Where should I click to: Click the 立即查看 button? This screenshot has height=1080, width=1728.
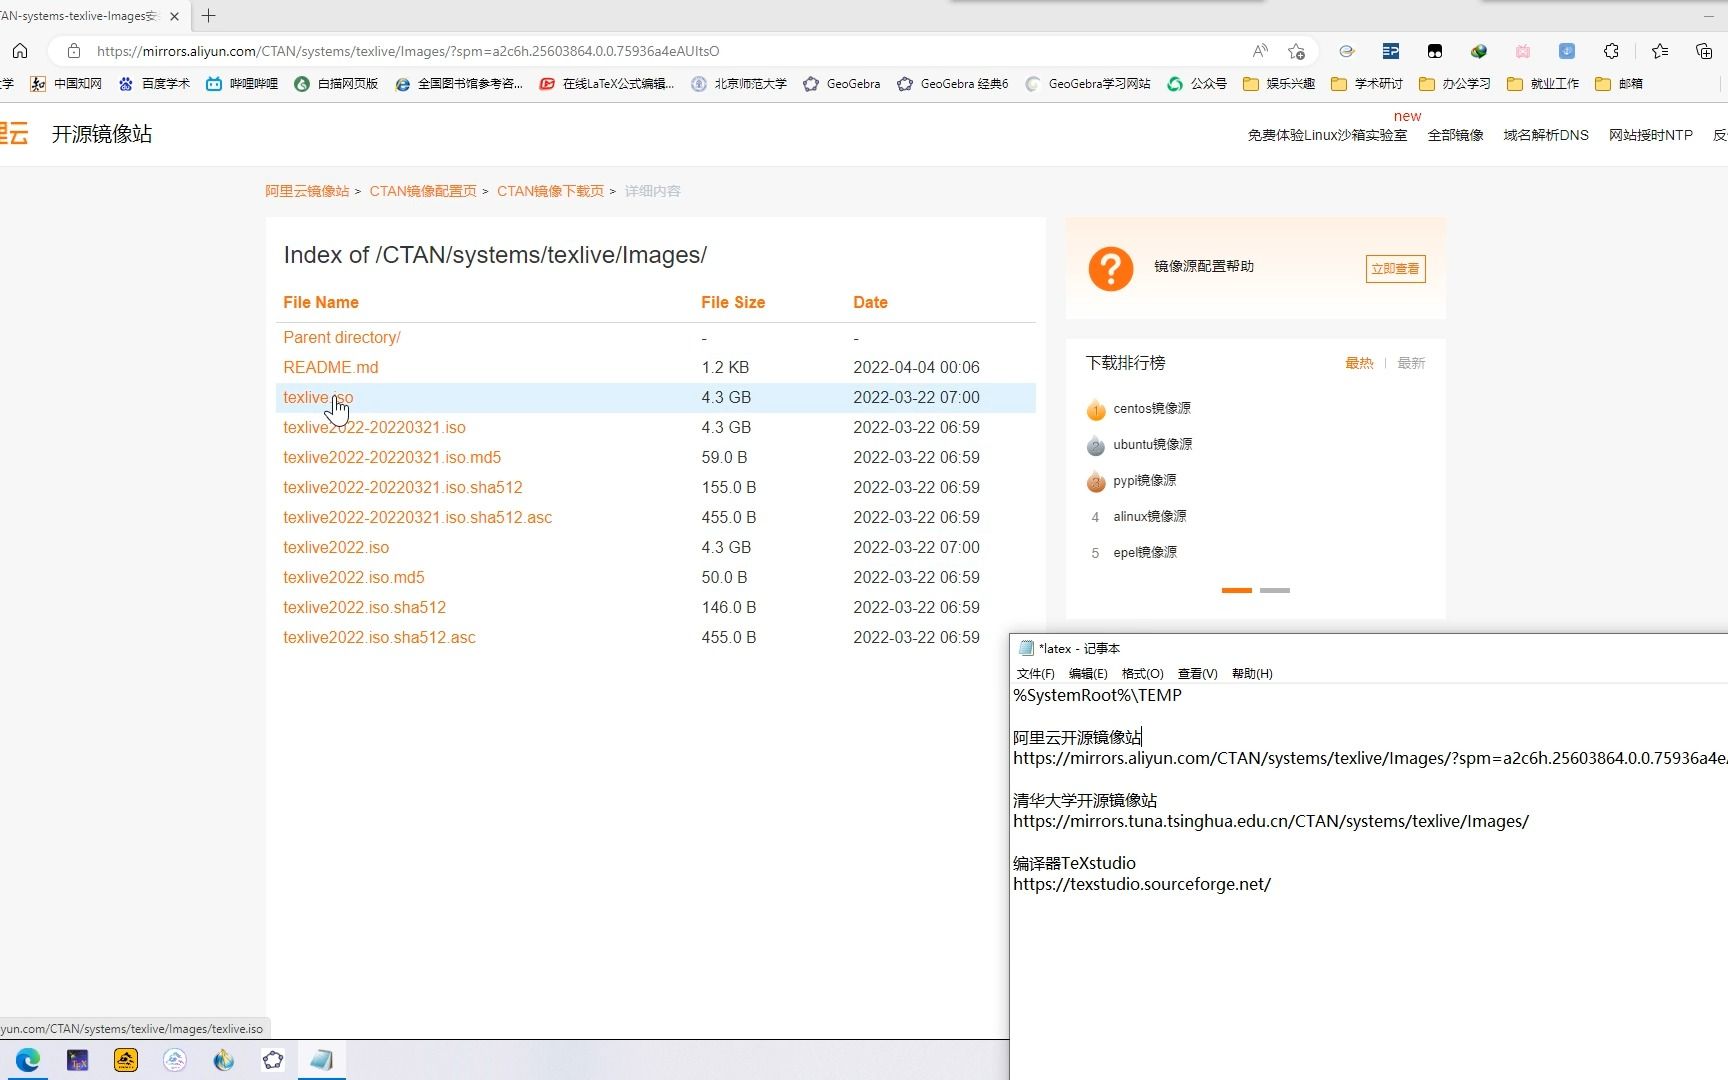1395,269
